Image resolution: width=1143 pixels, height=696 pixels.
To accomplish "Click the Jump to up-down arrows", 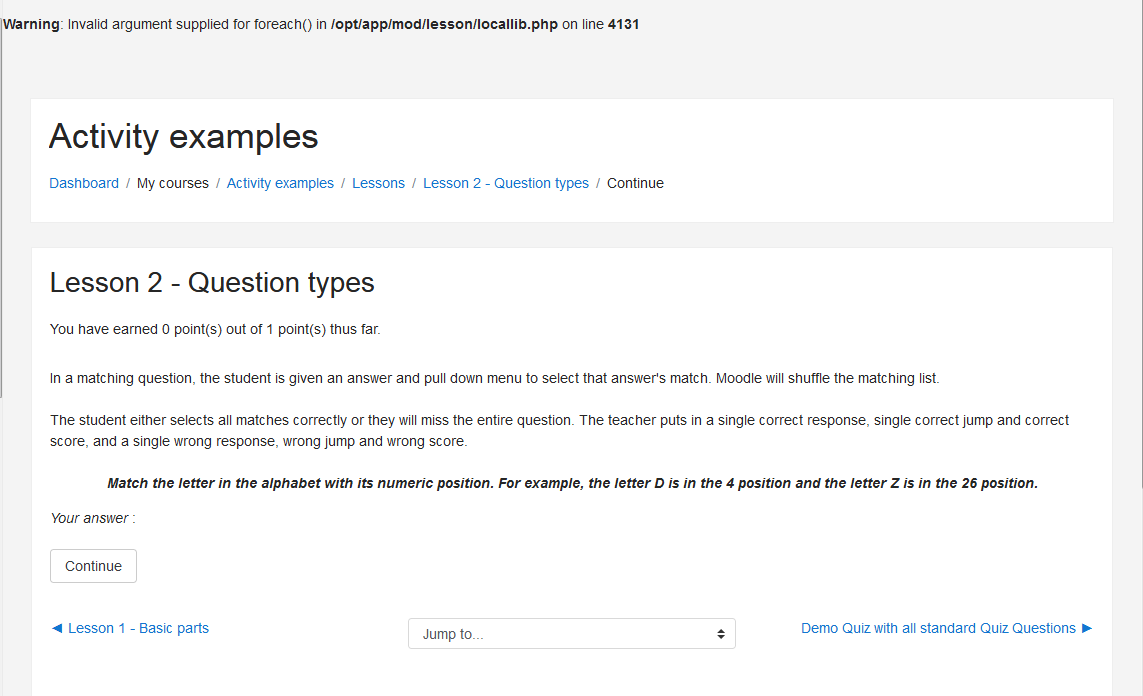I will coord(721,634).
